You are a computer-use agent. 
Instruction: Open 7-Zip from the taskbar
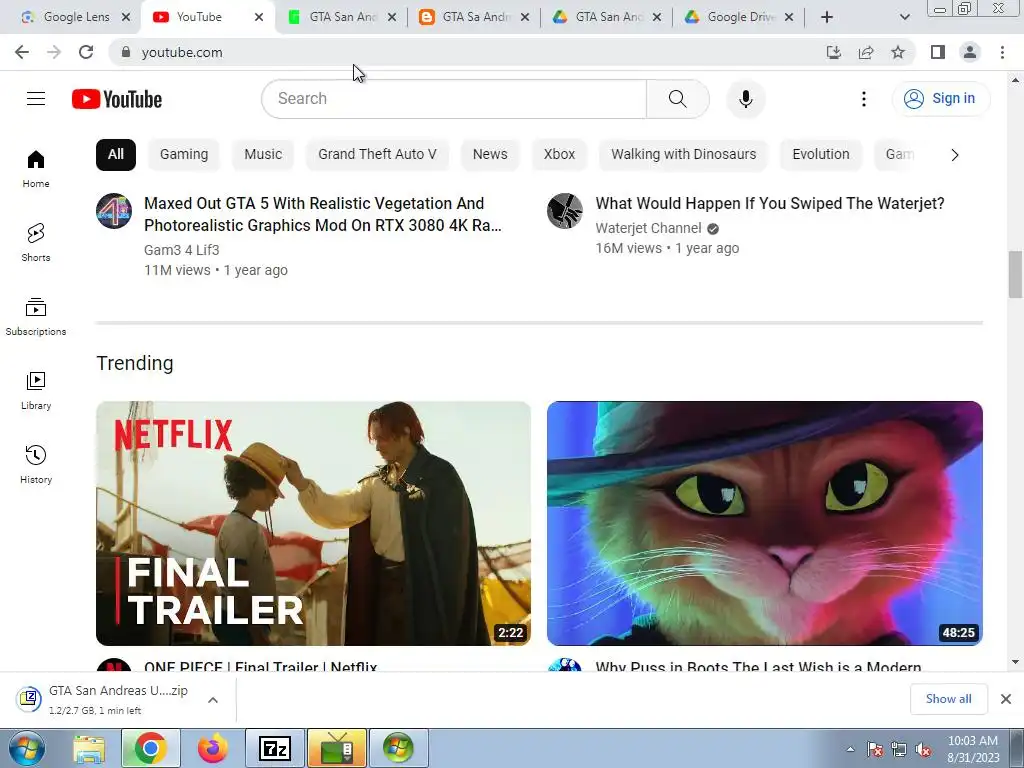(275, 748)
